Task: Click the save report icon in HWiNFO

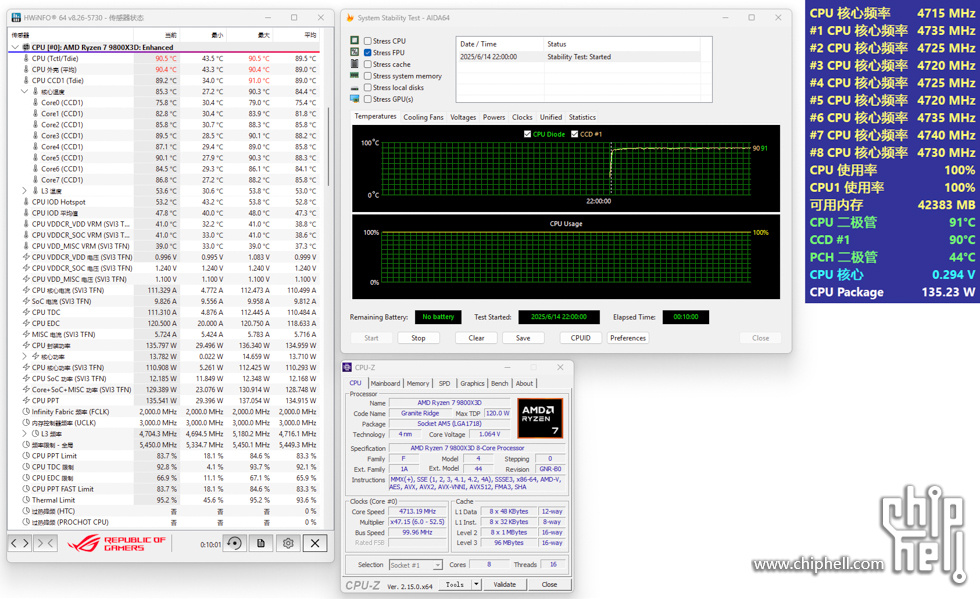Action: tap(261, 543)
